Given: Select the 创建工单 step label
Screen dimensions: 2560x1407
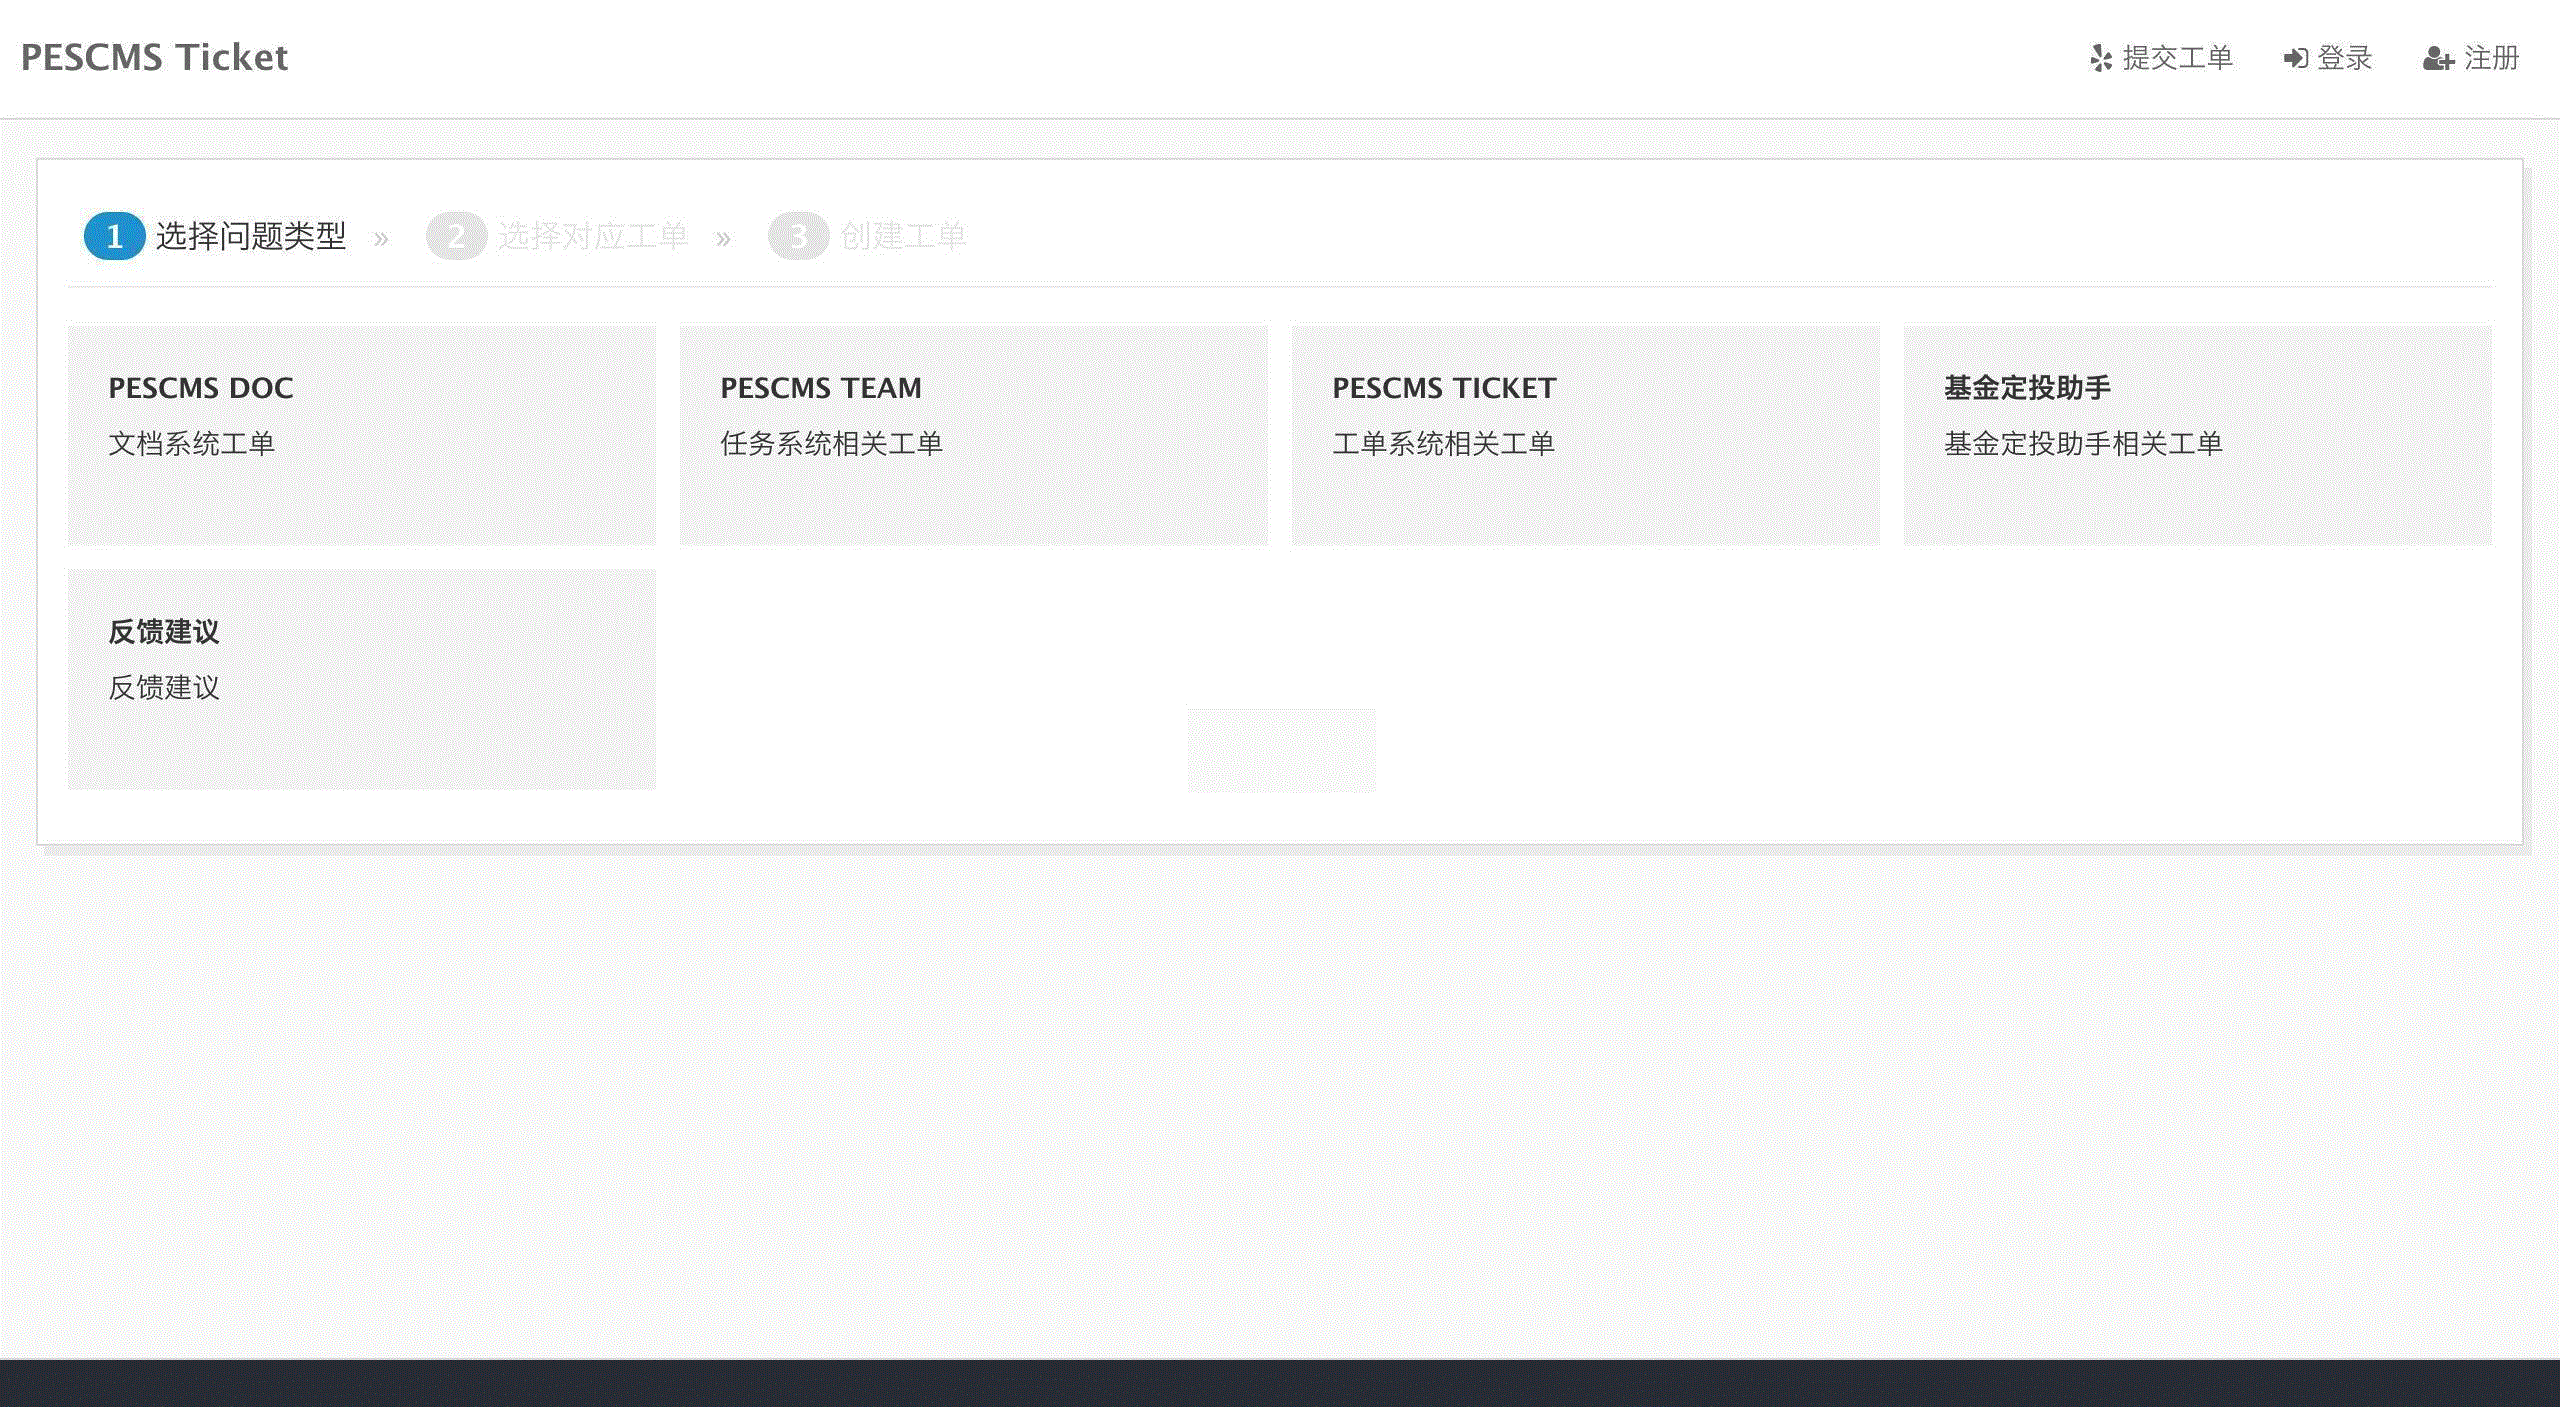Looking at the screenshot, I should click(x=903, y=236).
